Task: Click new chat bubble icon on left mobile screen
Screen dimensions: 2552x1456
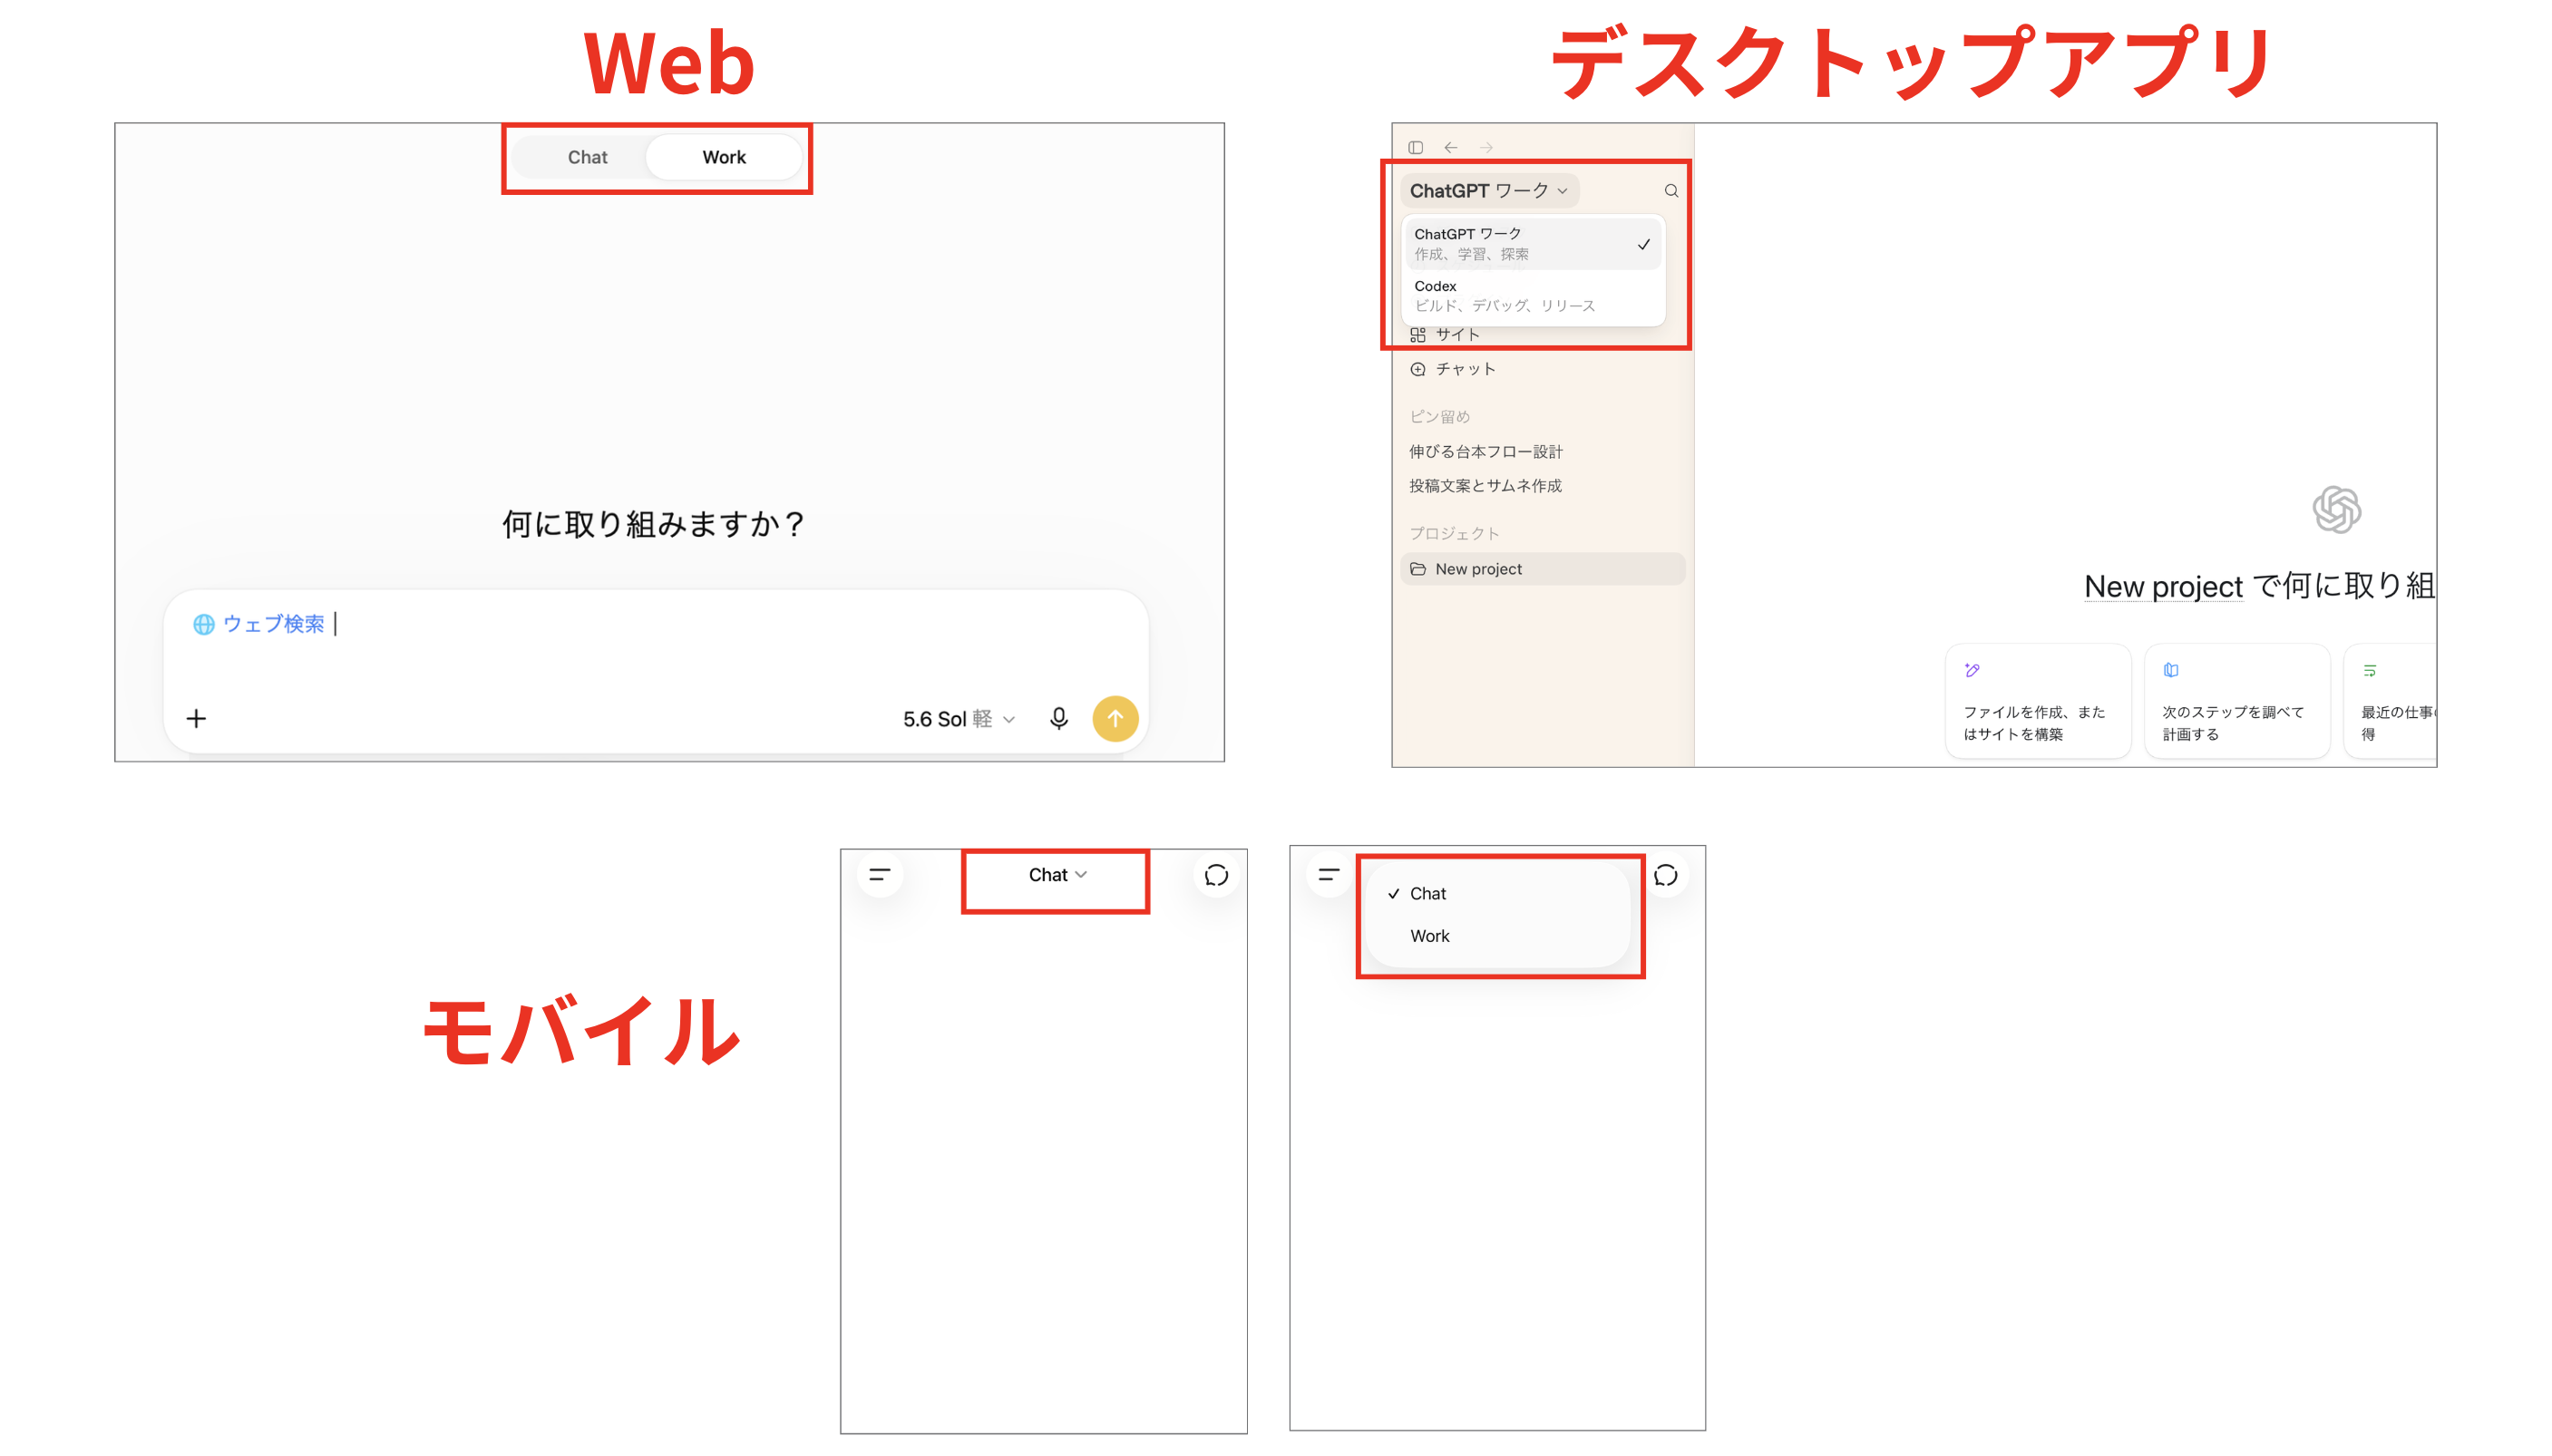Action: click(1216, 875)
